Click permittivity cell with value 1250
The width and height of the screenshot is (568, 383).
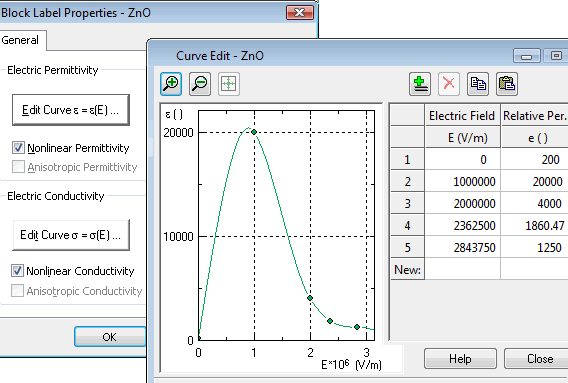pyautogui.click(x=535, y=247)
